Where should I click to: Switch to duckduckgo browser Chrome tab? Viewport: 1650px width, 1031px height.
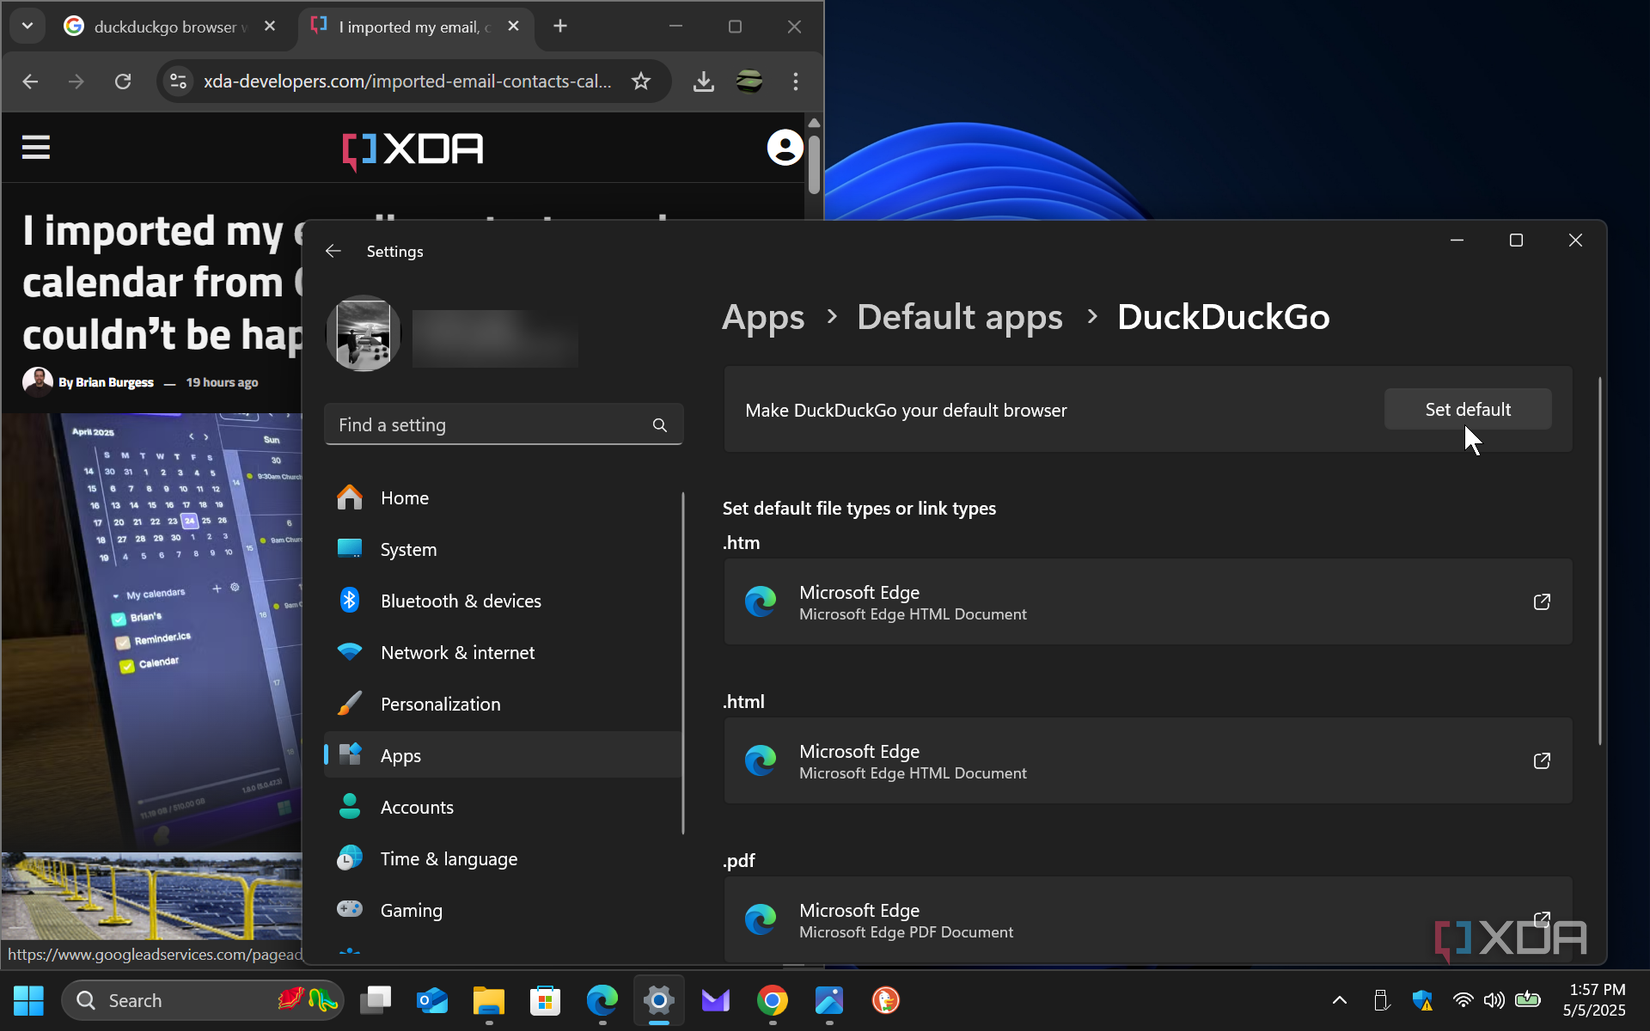coord(170,27)
